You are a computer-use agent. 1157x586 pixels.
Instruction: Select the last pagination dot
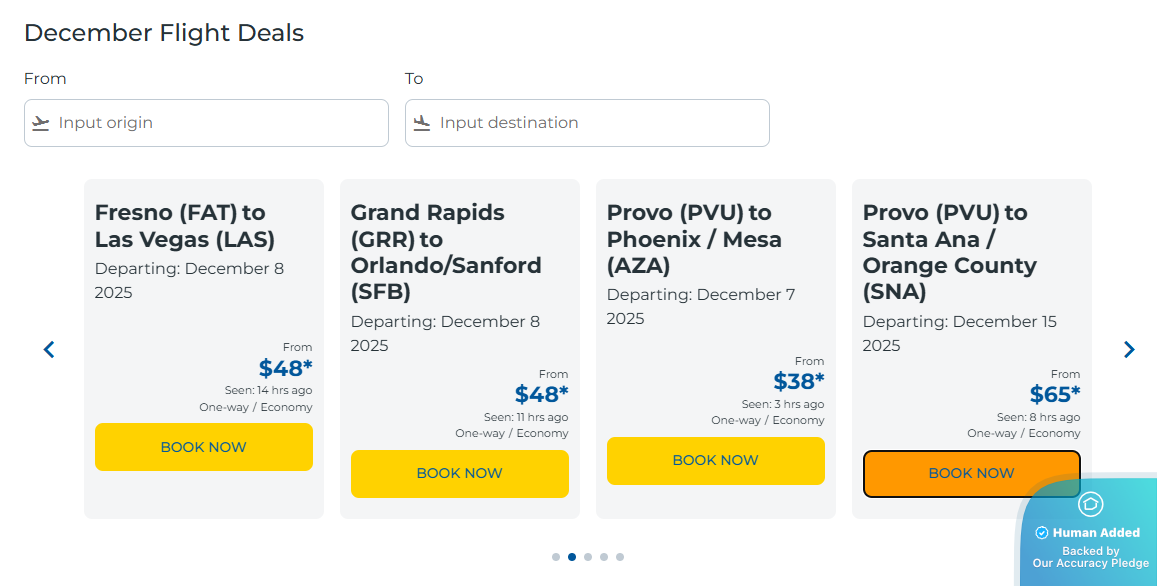[x=620, y=557]
